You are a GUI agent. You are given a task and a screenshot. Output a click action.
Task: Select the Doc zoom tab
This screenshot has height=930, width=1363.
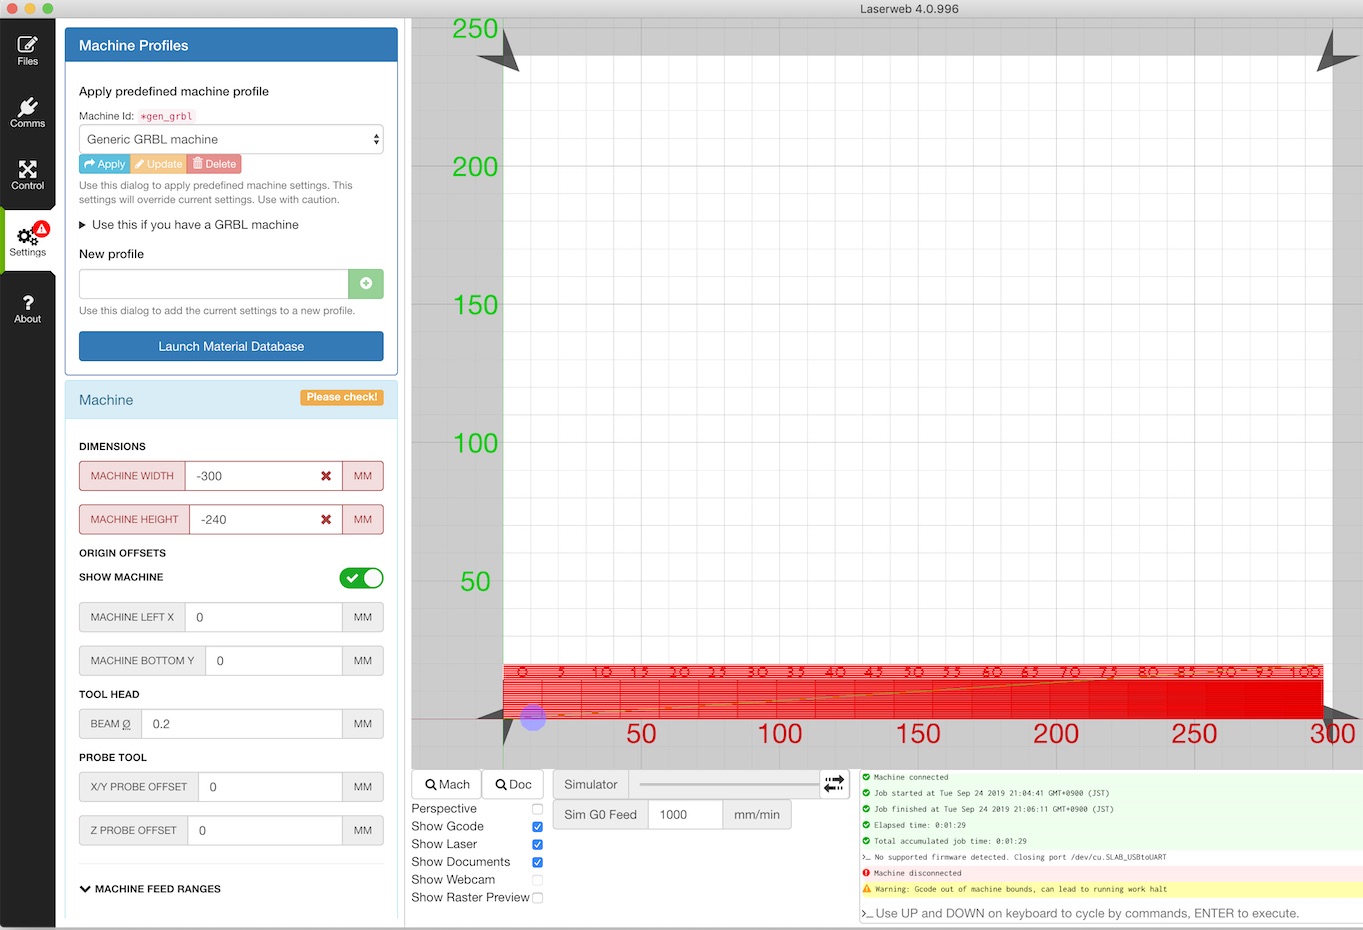[x=512, y=784]
